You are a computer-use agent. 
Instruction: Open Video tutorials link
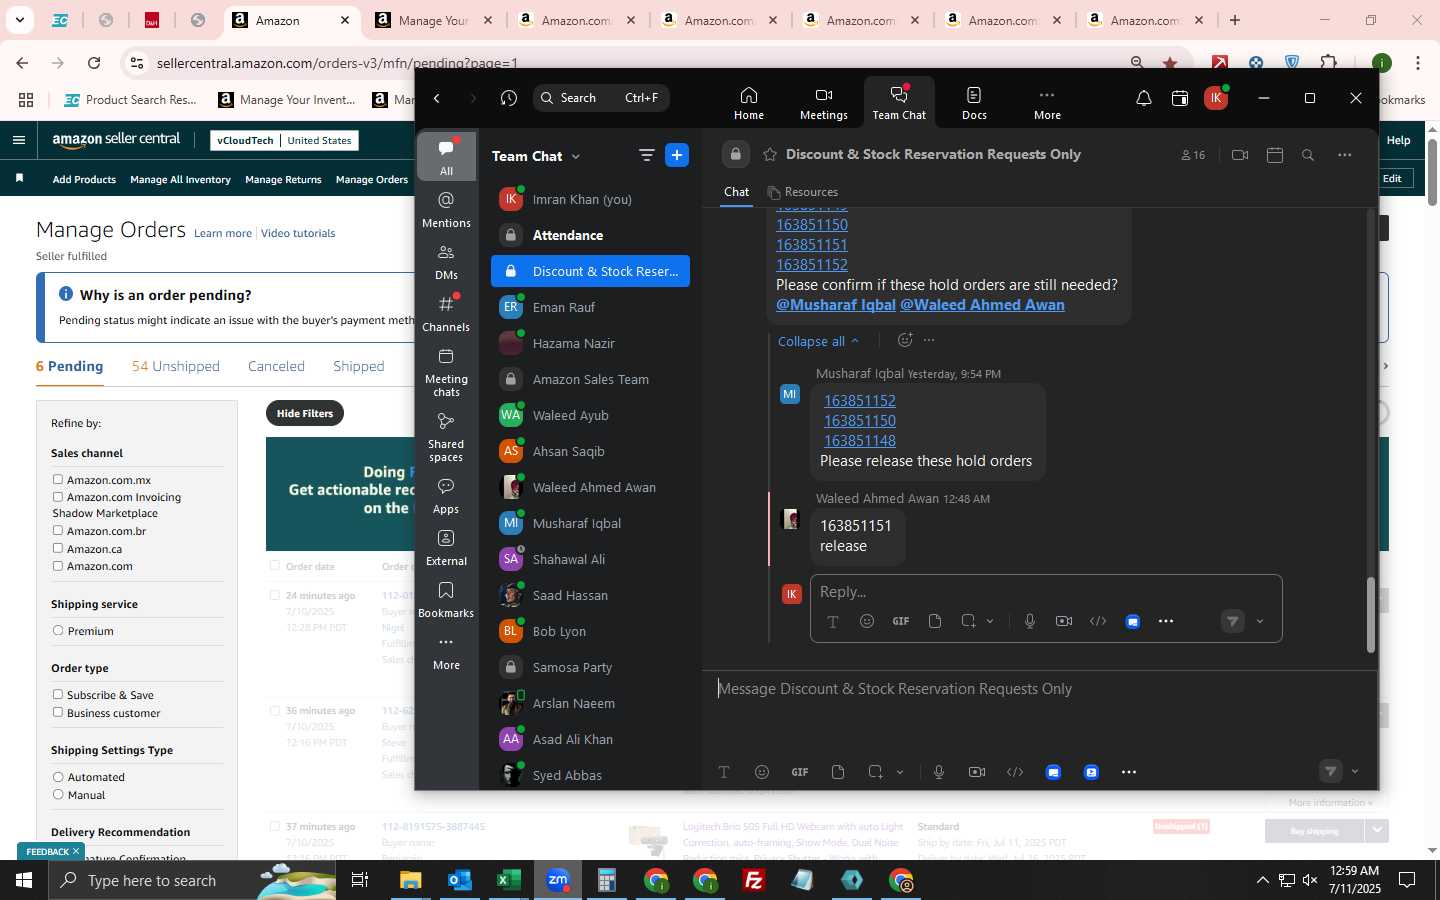[x=298, y=233]
